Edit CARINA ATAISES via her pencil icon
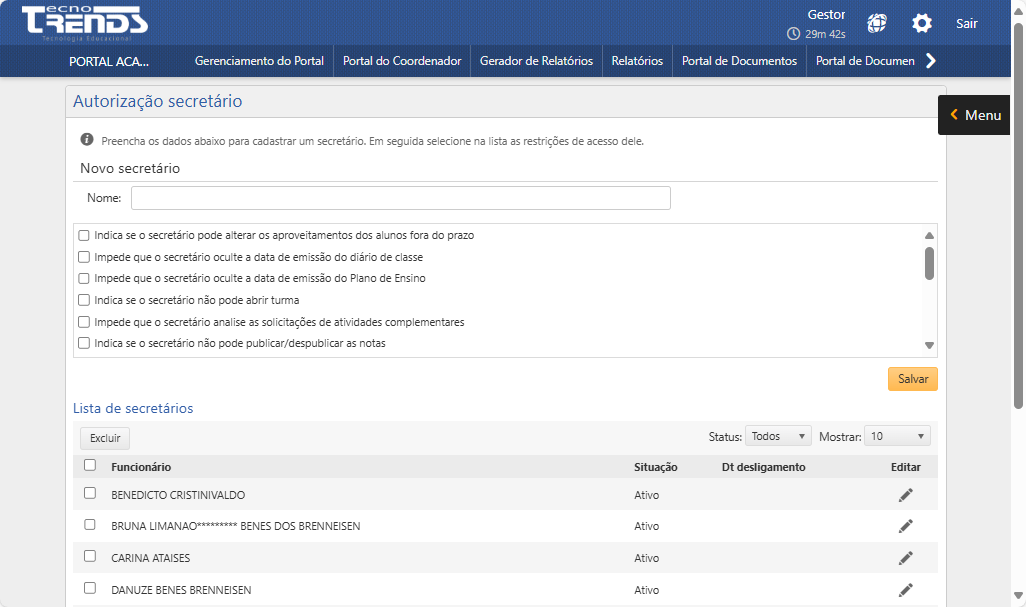The height and width of the screenshot is (607, 1026). (x=906, y=558)
